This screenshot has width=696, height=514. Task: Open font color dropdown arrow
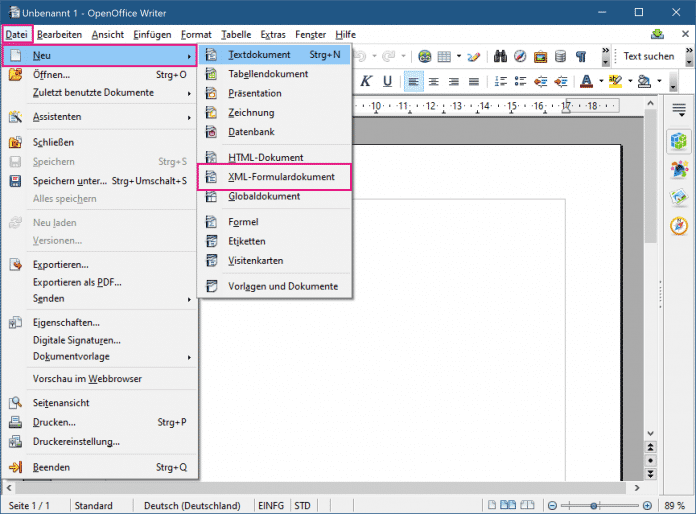603,81
